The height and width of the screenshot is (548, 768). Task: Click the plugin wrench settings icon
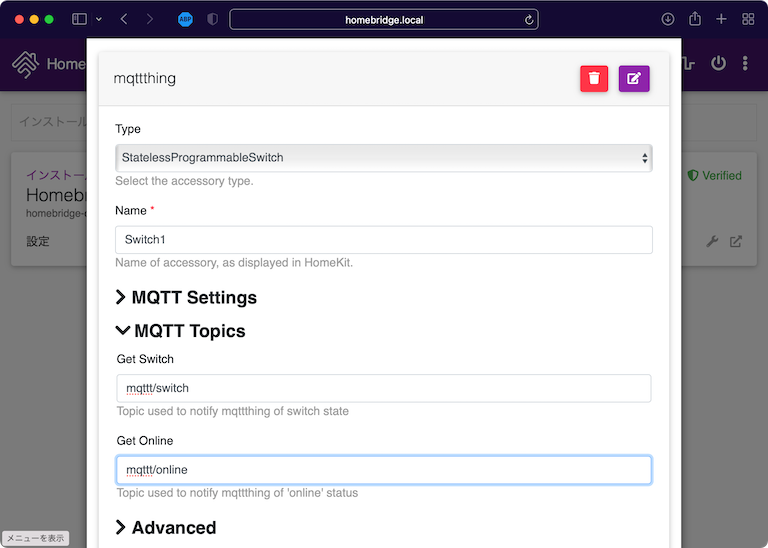pyautogui.click(x=713, y=241)
